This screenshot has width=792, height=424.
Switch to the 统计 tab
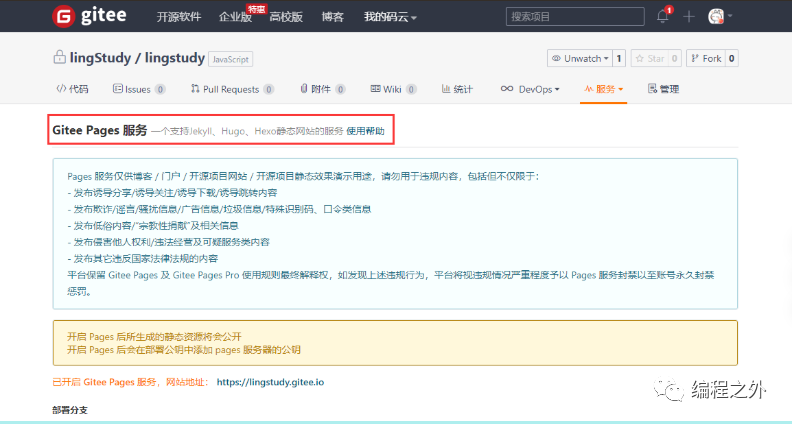pyautogui.click(x=457, y=89)
